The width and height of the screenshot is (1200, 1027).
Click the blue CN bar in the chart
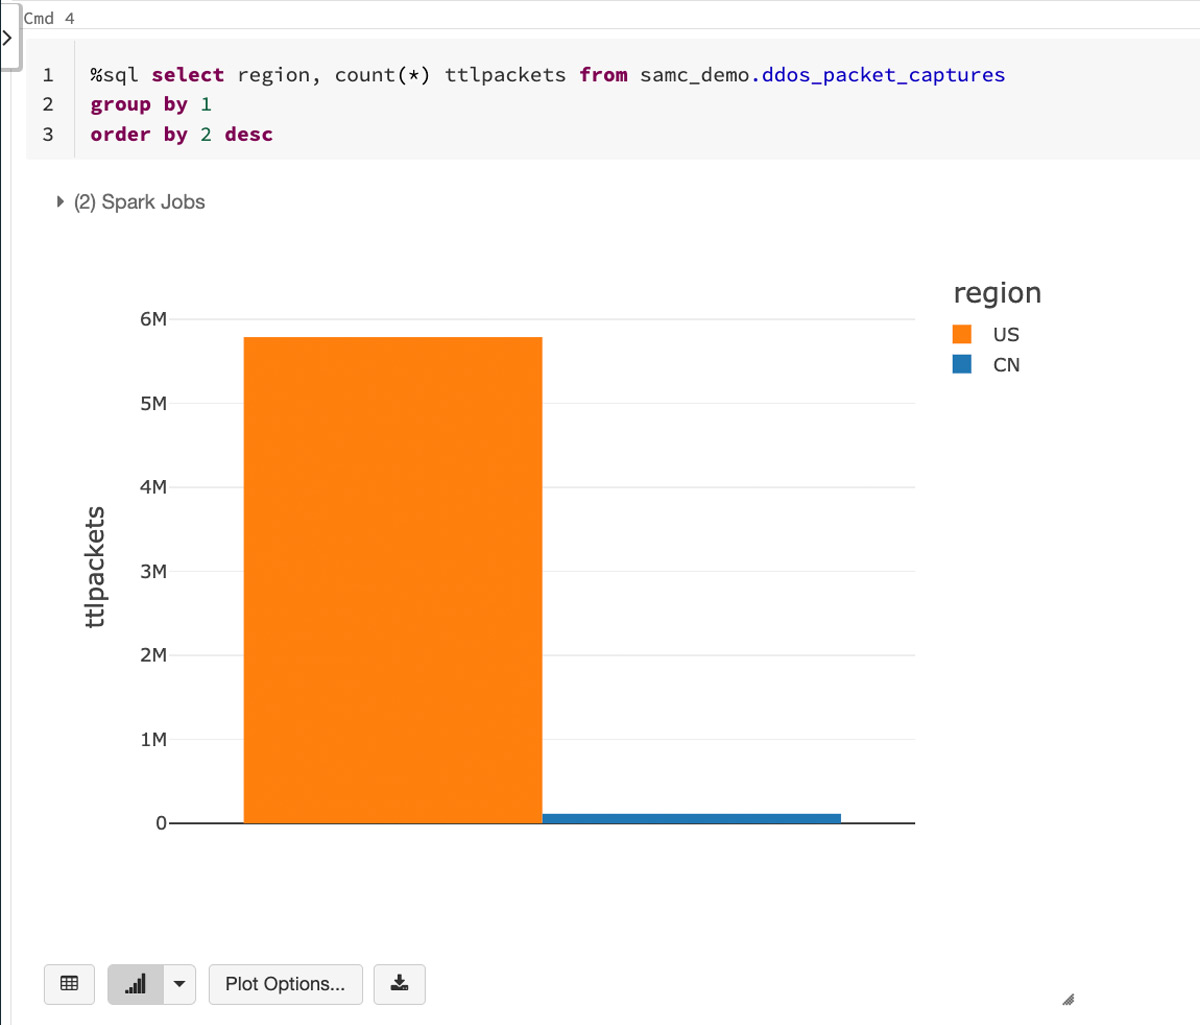691,818
